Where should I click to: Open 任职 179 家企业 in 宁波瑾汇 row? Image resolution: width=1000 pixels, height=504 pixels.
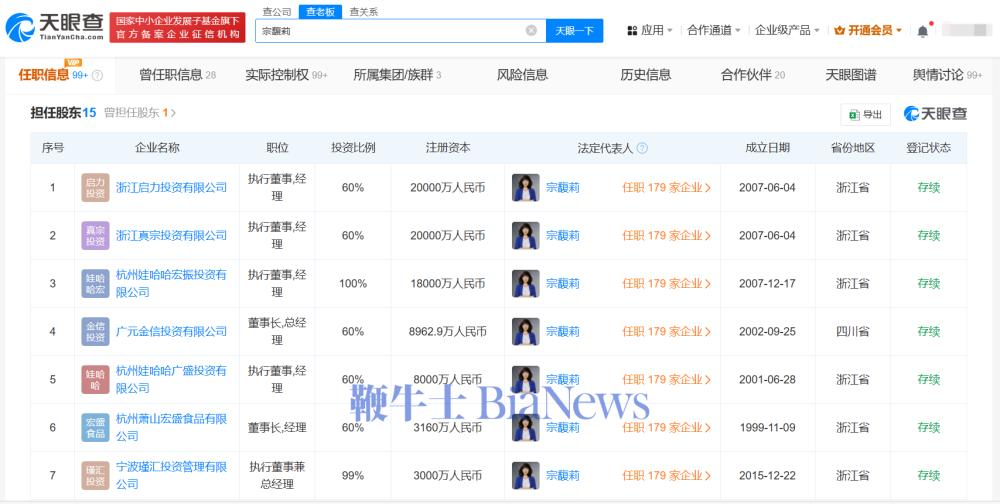pos(666,475)
